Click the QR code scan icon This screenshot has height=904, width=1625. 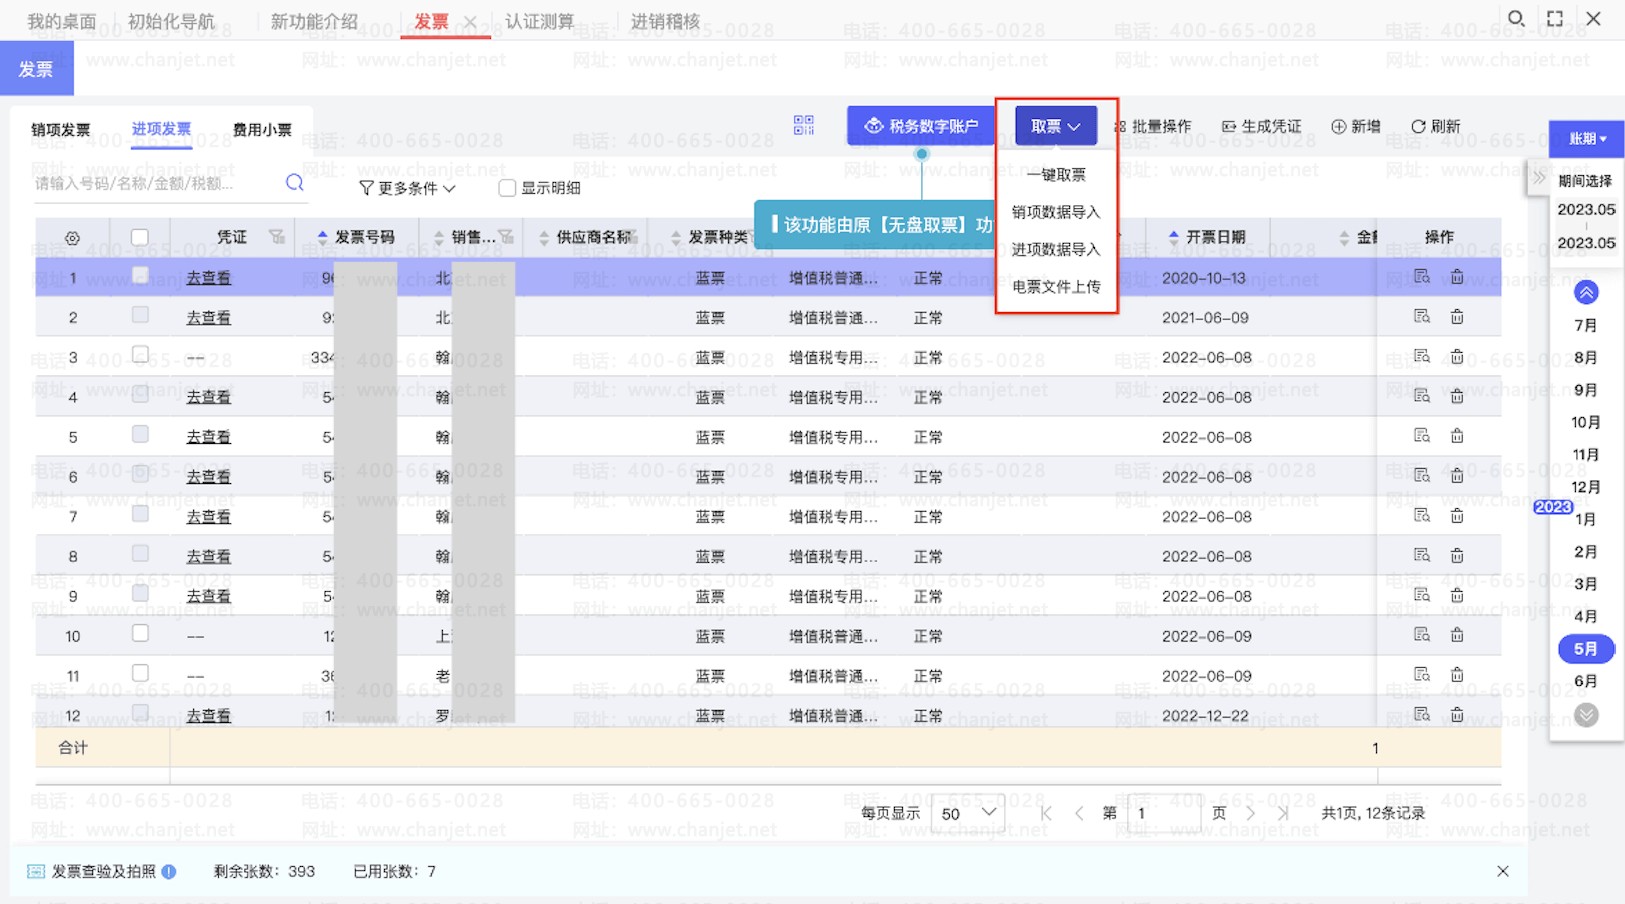tap(803, 125)
